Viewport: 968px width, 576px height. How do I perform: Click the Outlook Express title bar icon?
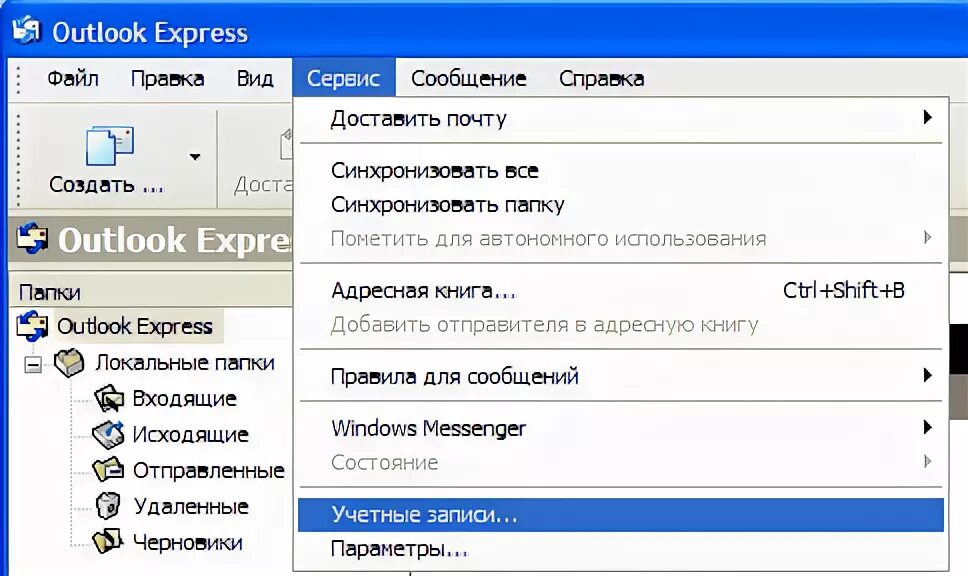tap(26, 30)
